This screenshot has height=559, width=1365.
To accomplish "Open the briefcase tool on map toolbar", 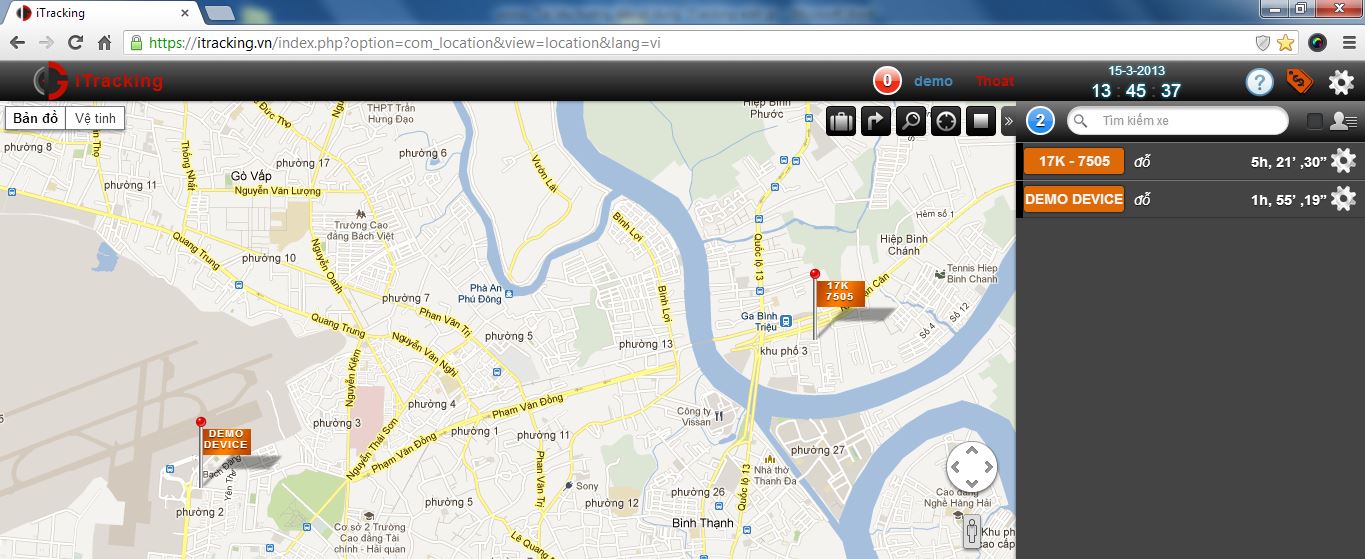I will pos(842,122).
